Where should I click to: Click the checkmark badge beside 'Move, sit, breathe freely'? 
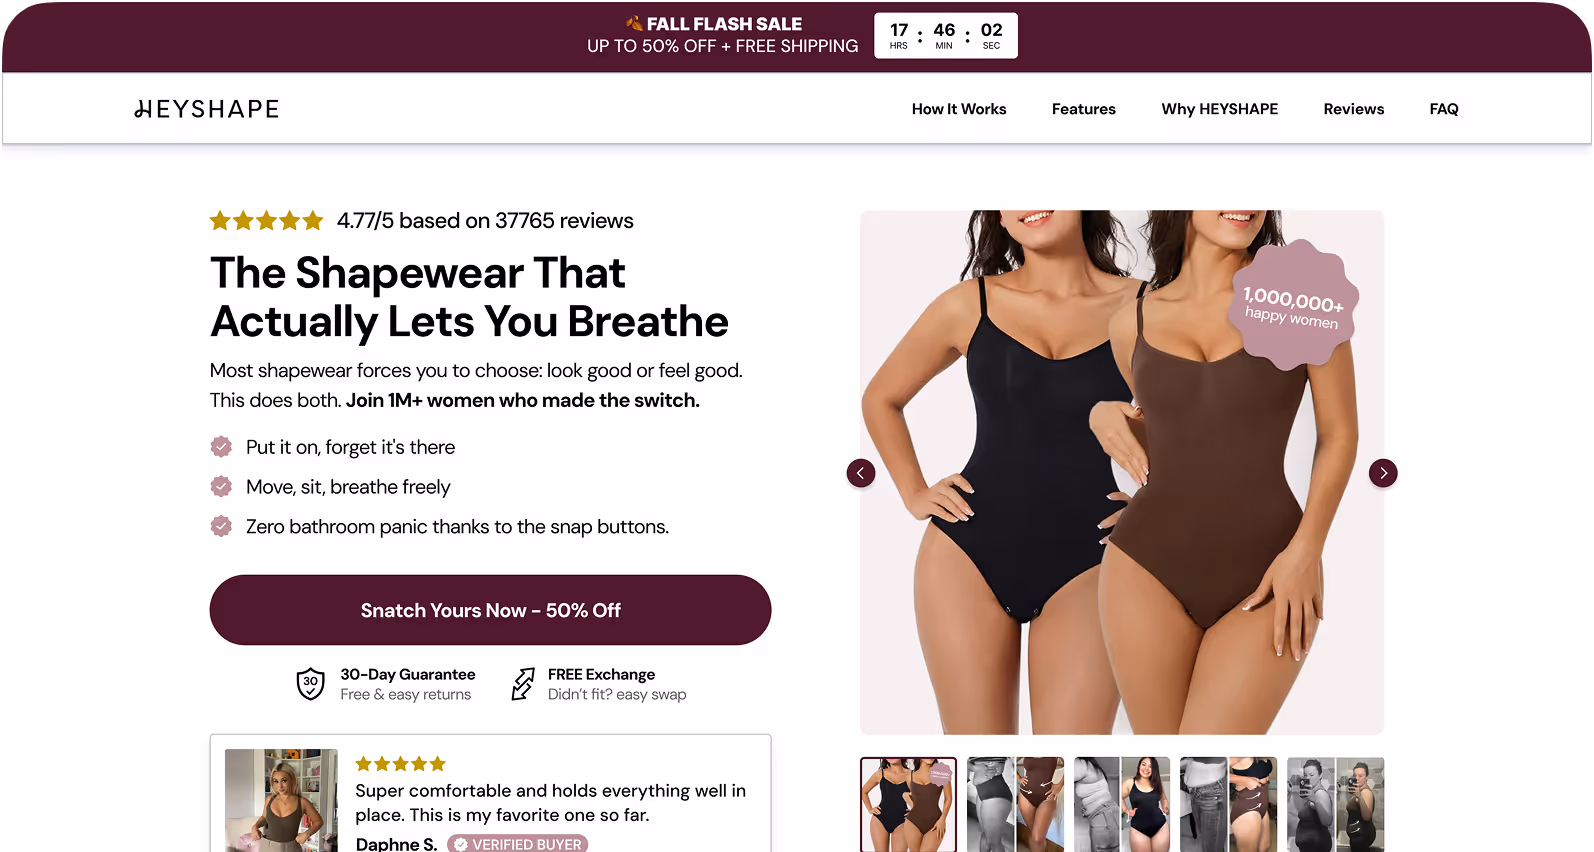pos(221,487)
